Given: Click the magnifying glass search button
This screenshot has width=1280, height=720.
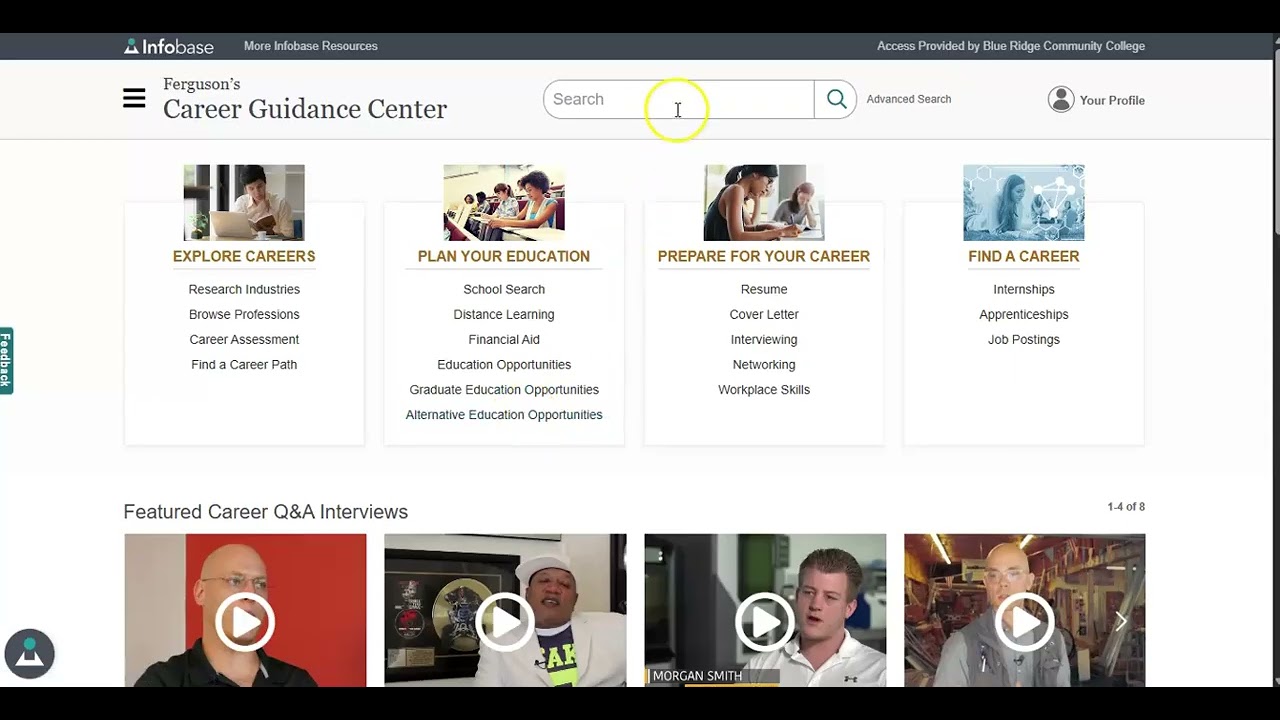Looking at the screenshot, I should coord(836,99).
